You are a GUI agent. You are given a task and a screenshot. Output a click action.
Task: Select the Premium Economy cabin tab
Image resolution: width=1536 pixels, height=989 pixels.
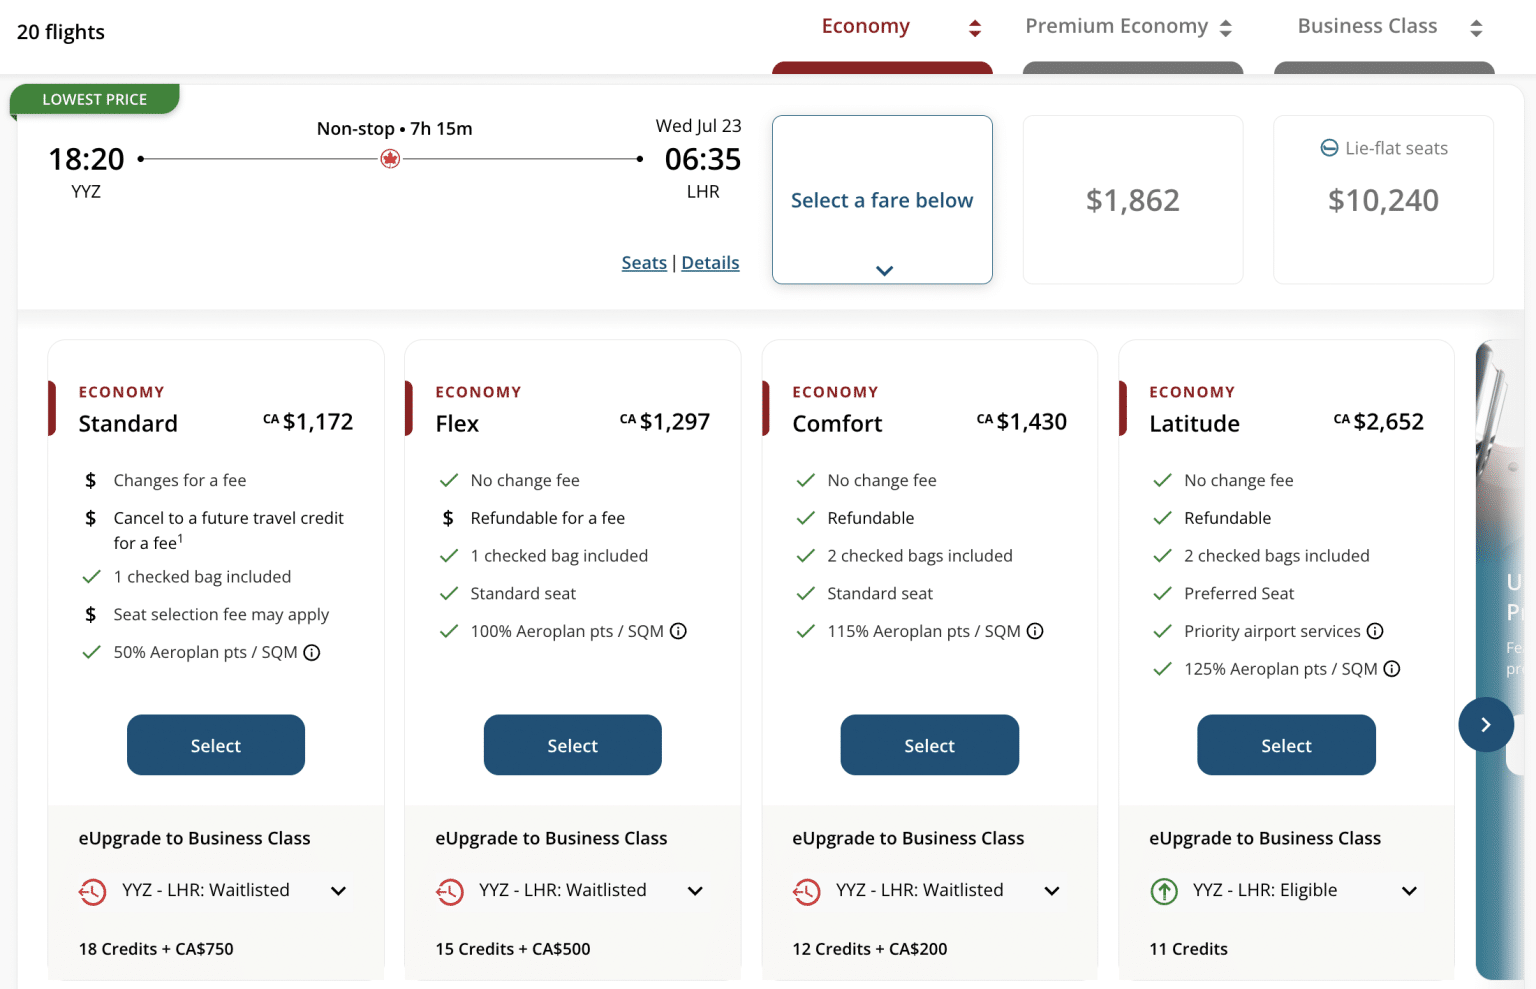tap(1117, 25)
